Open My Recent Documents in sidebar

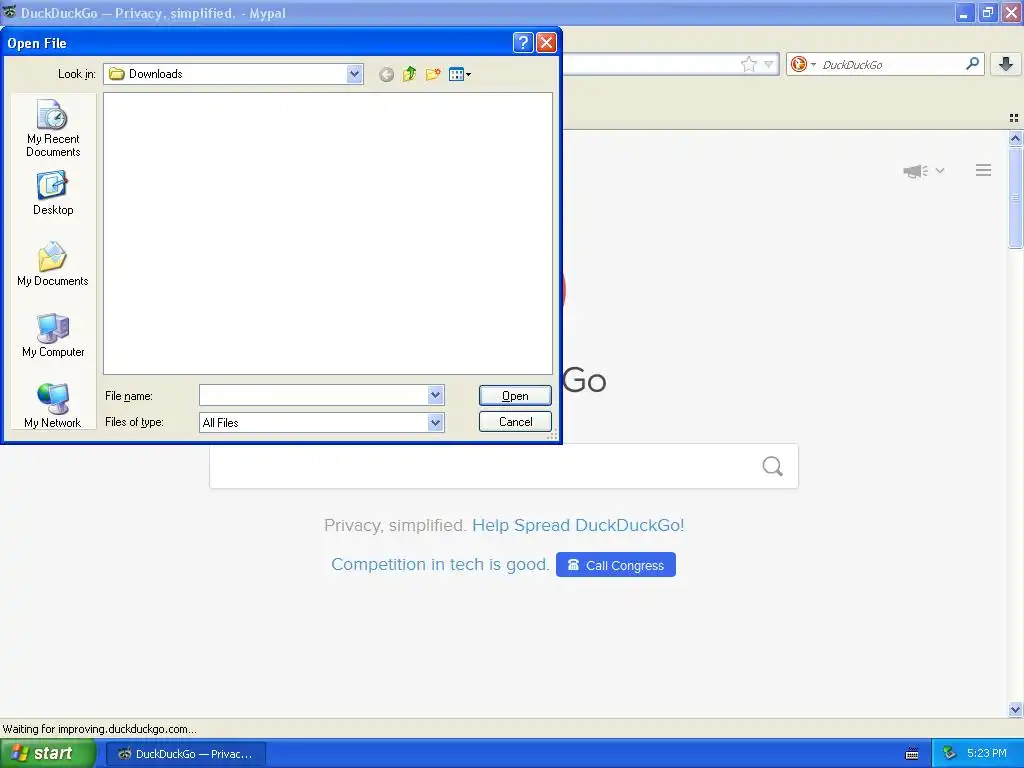[53, 128]
